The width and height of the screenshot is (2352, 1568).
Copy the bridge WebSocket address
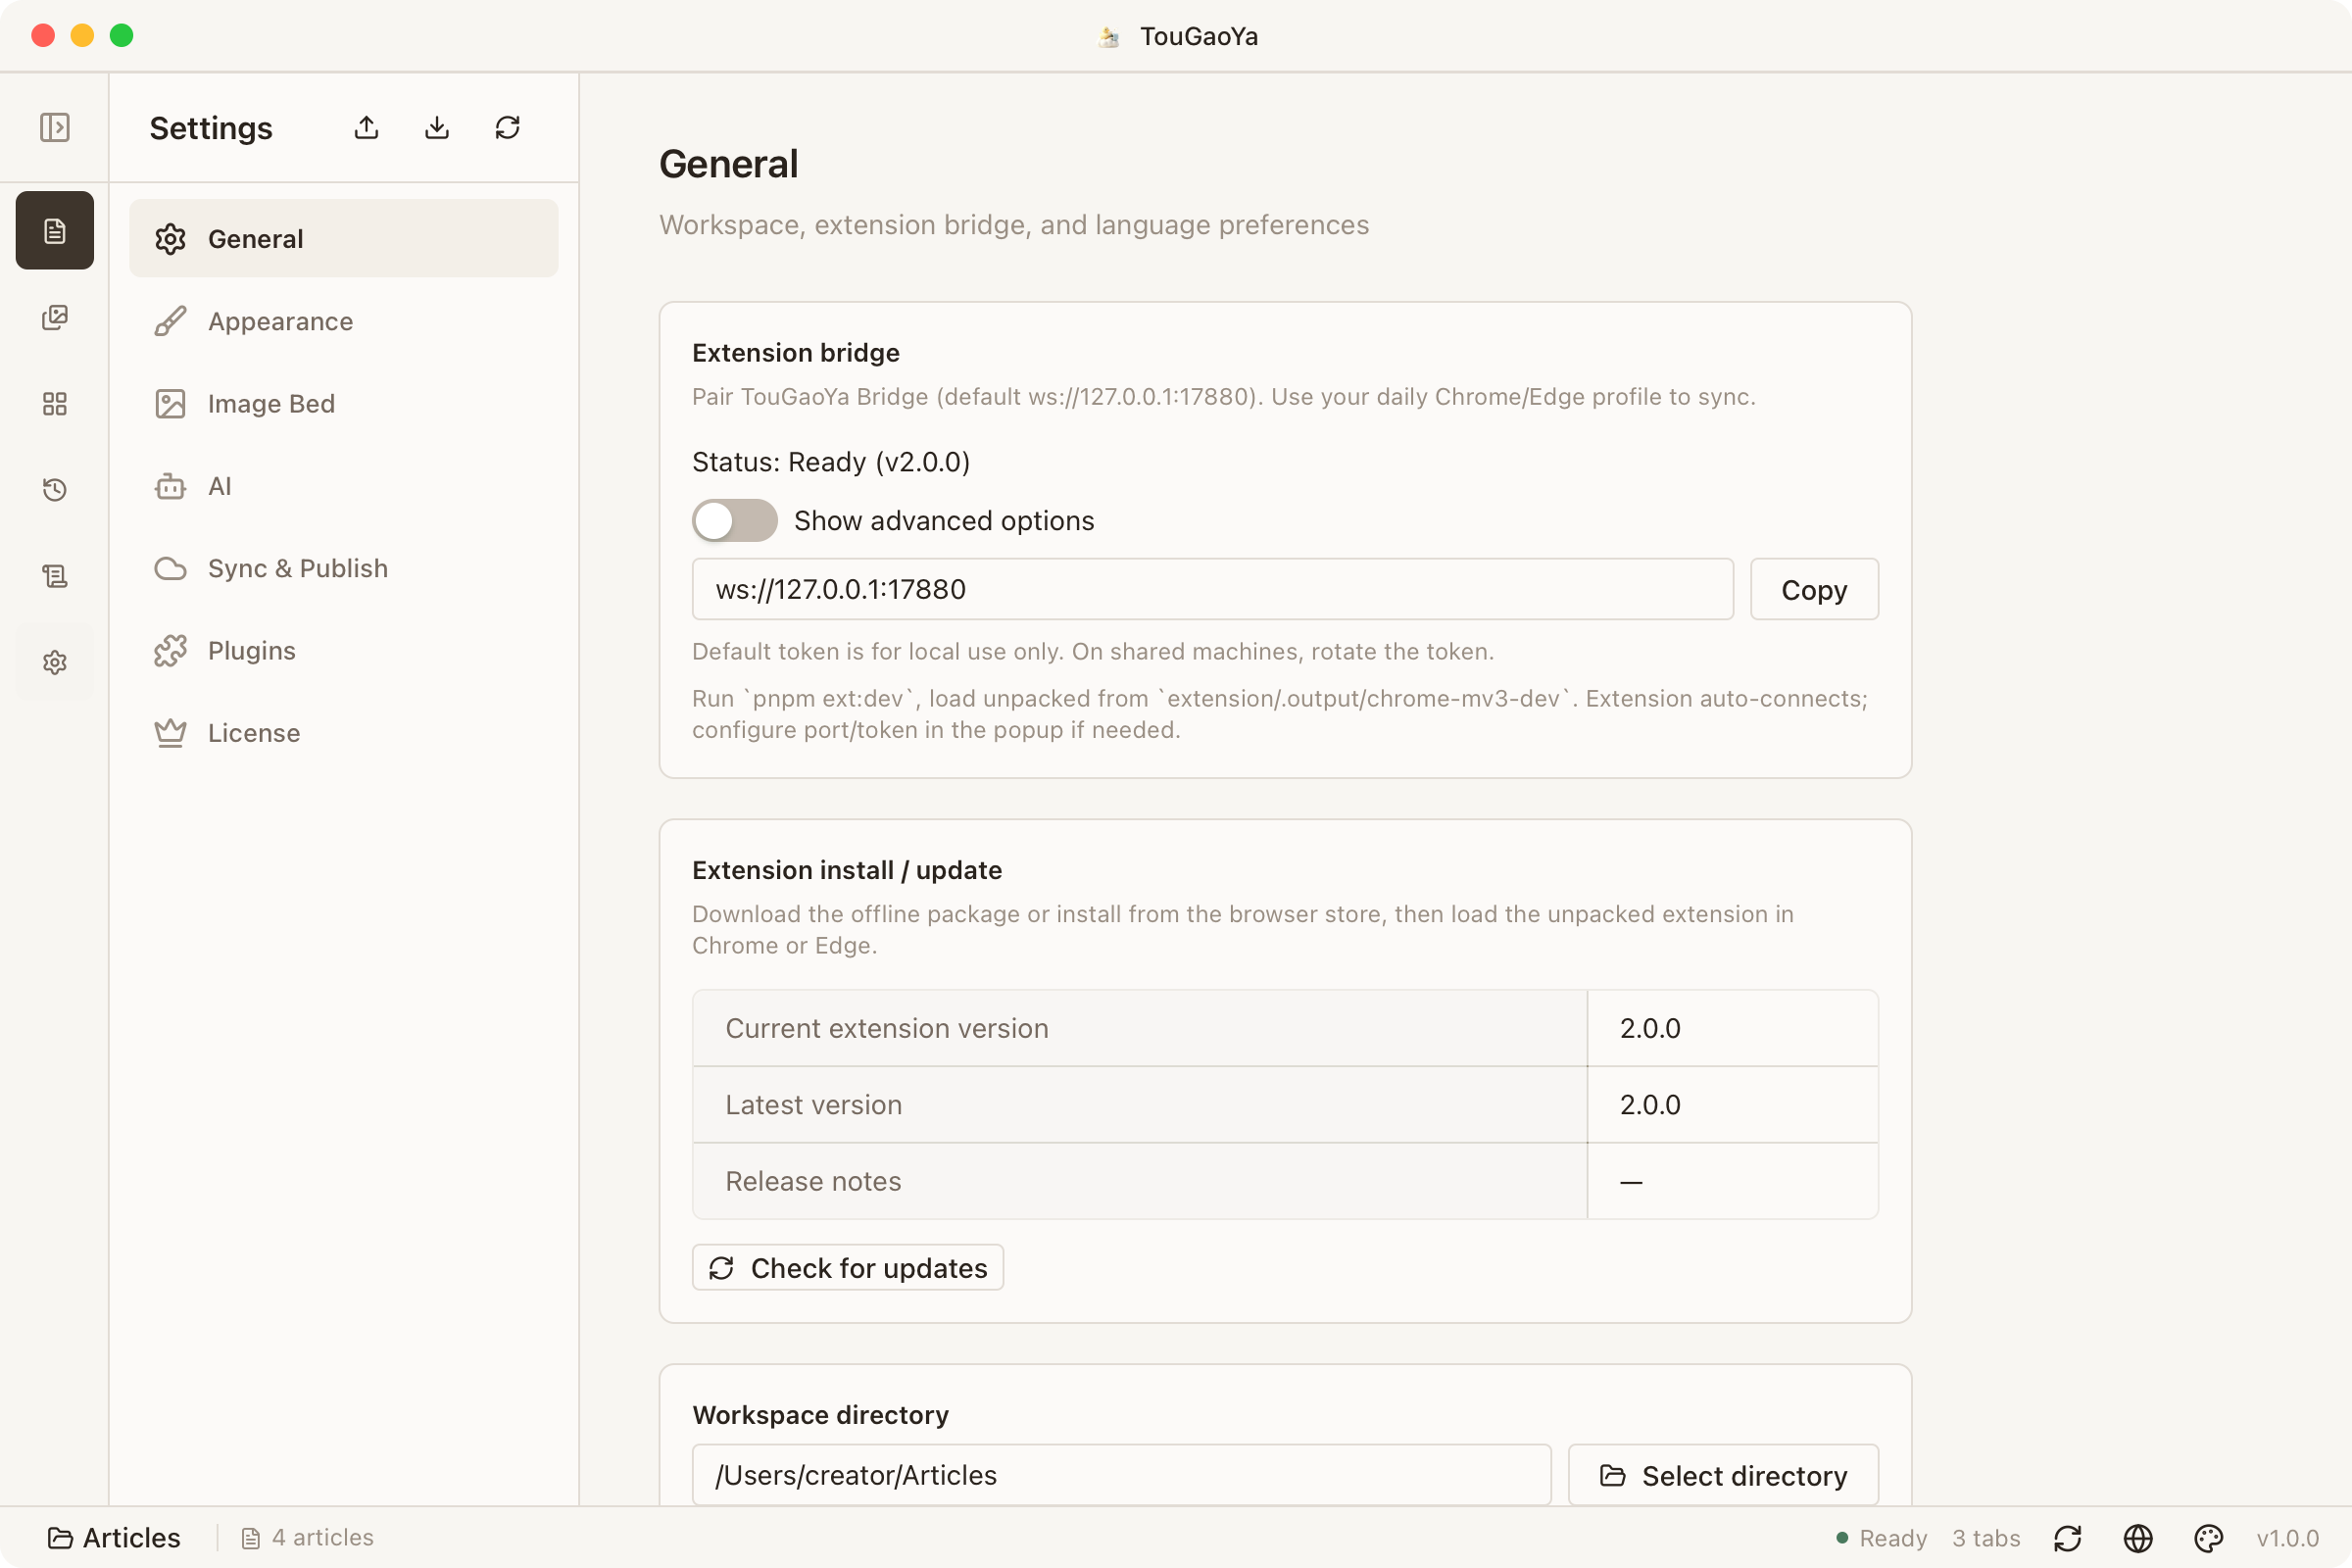(x=1814, y=589)
